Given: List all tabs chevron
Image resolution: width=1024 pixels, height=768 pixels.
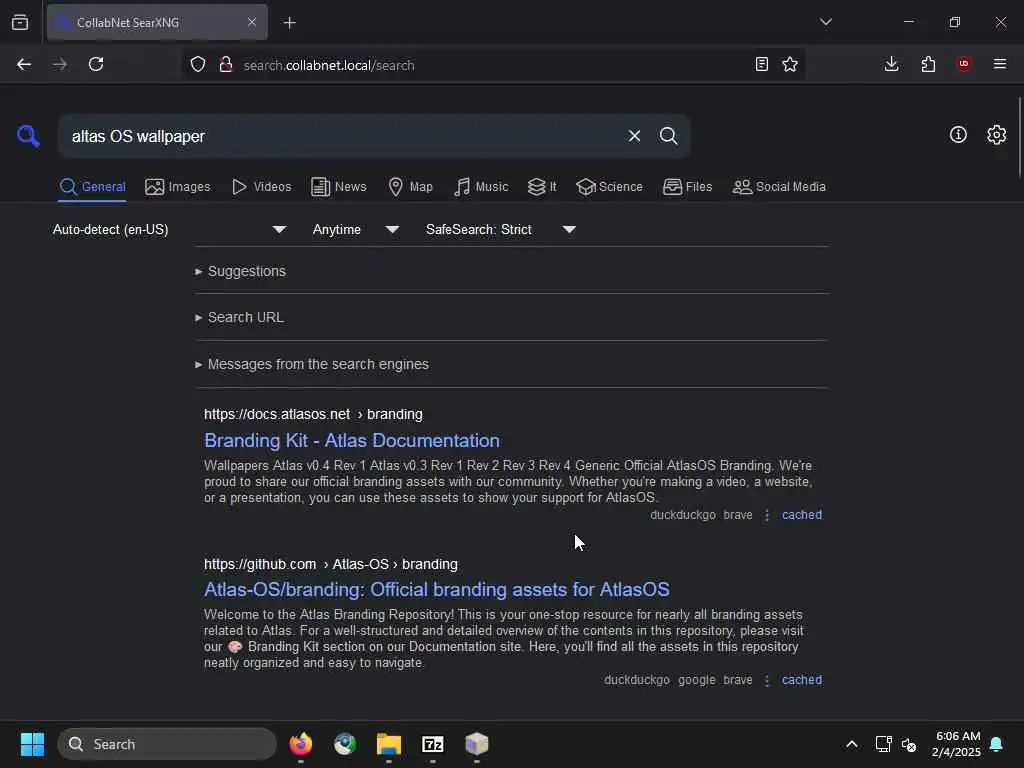Looking at the screenshot, I should 825,22.
